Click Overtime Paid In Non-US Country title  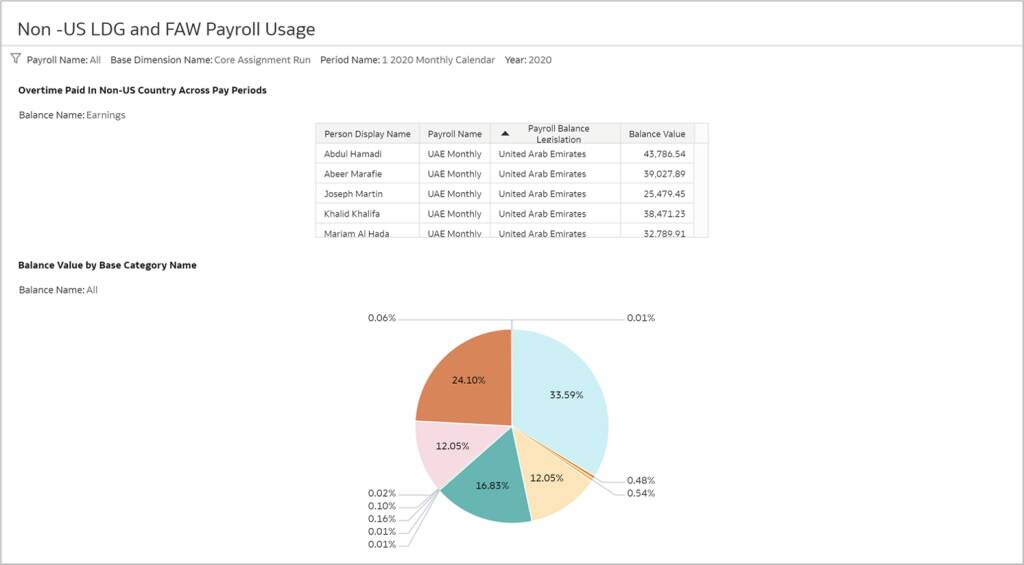(x=142, y=90)
